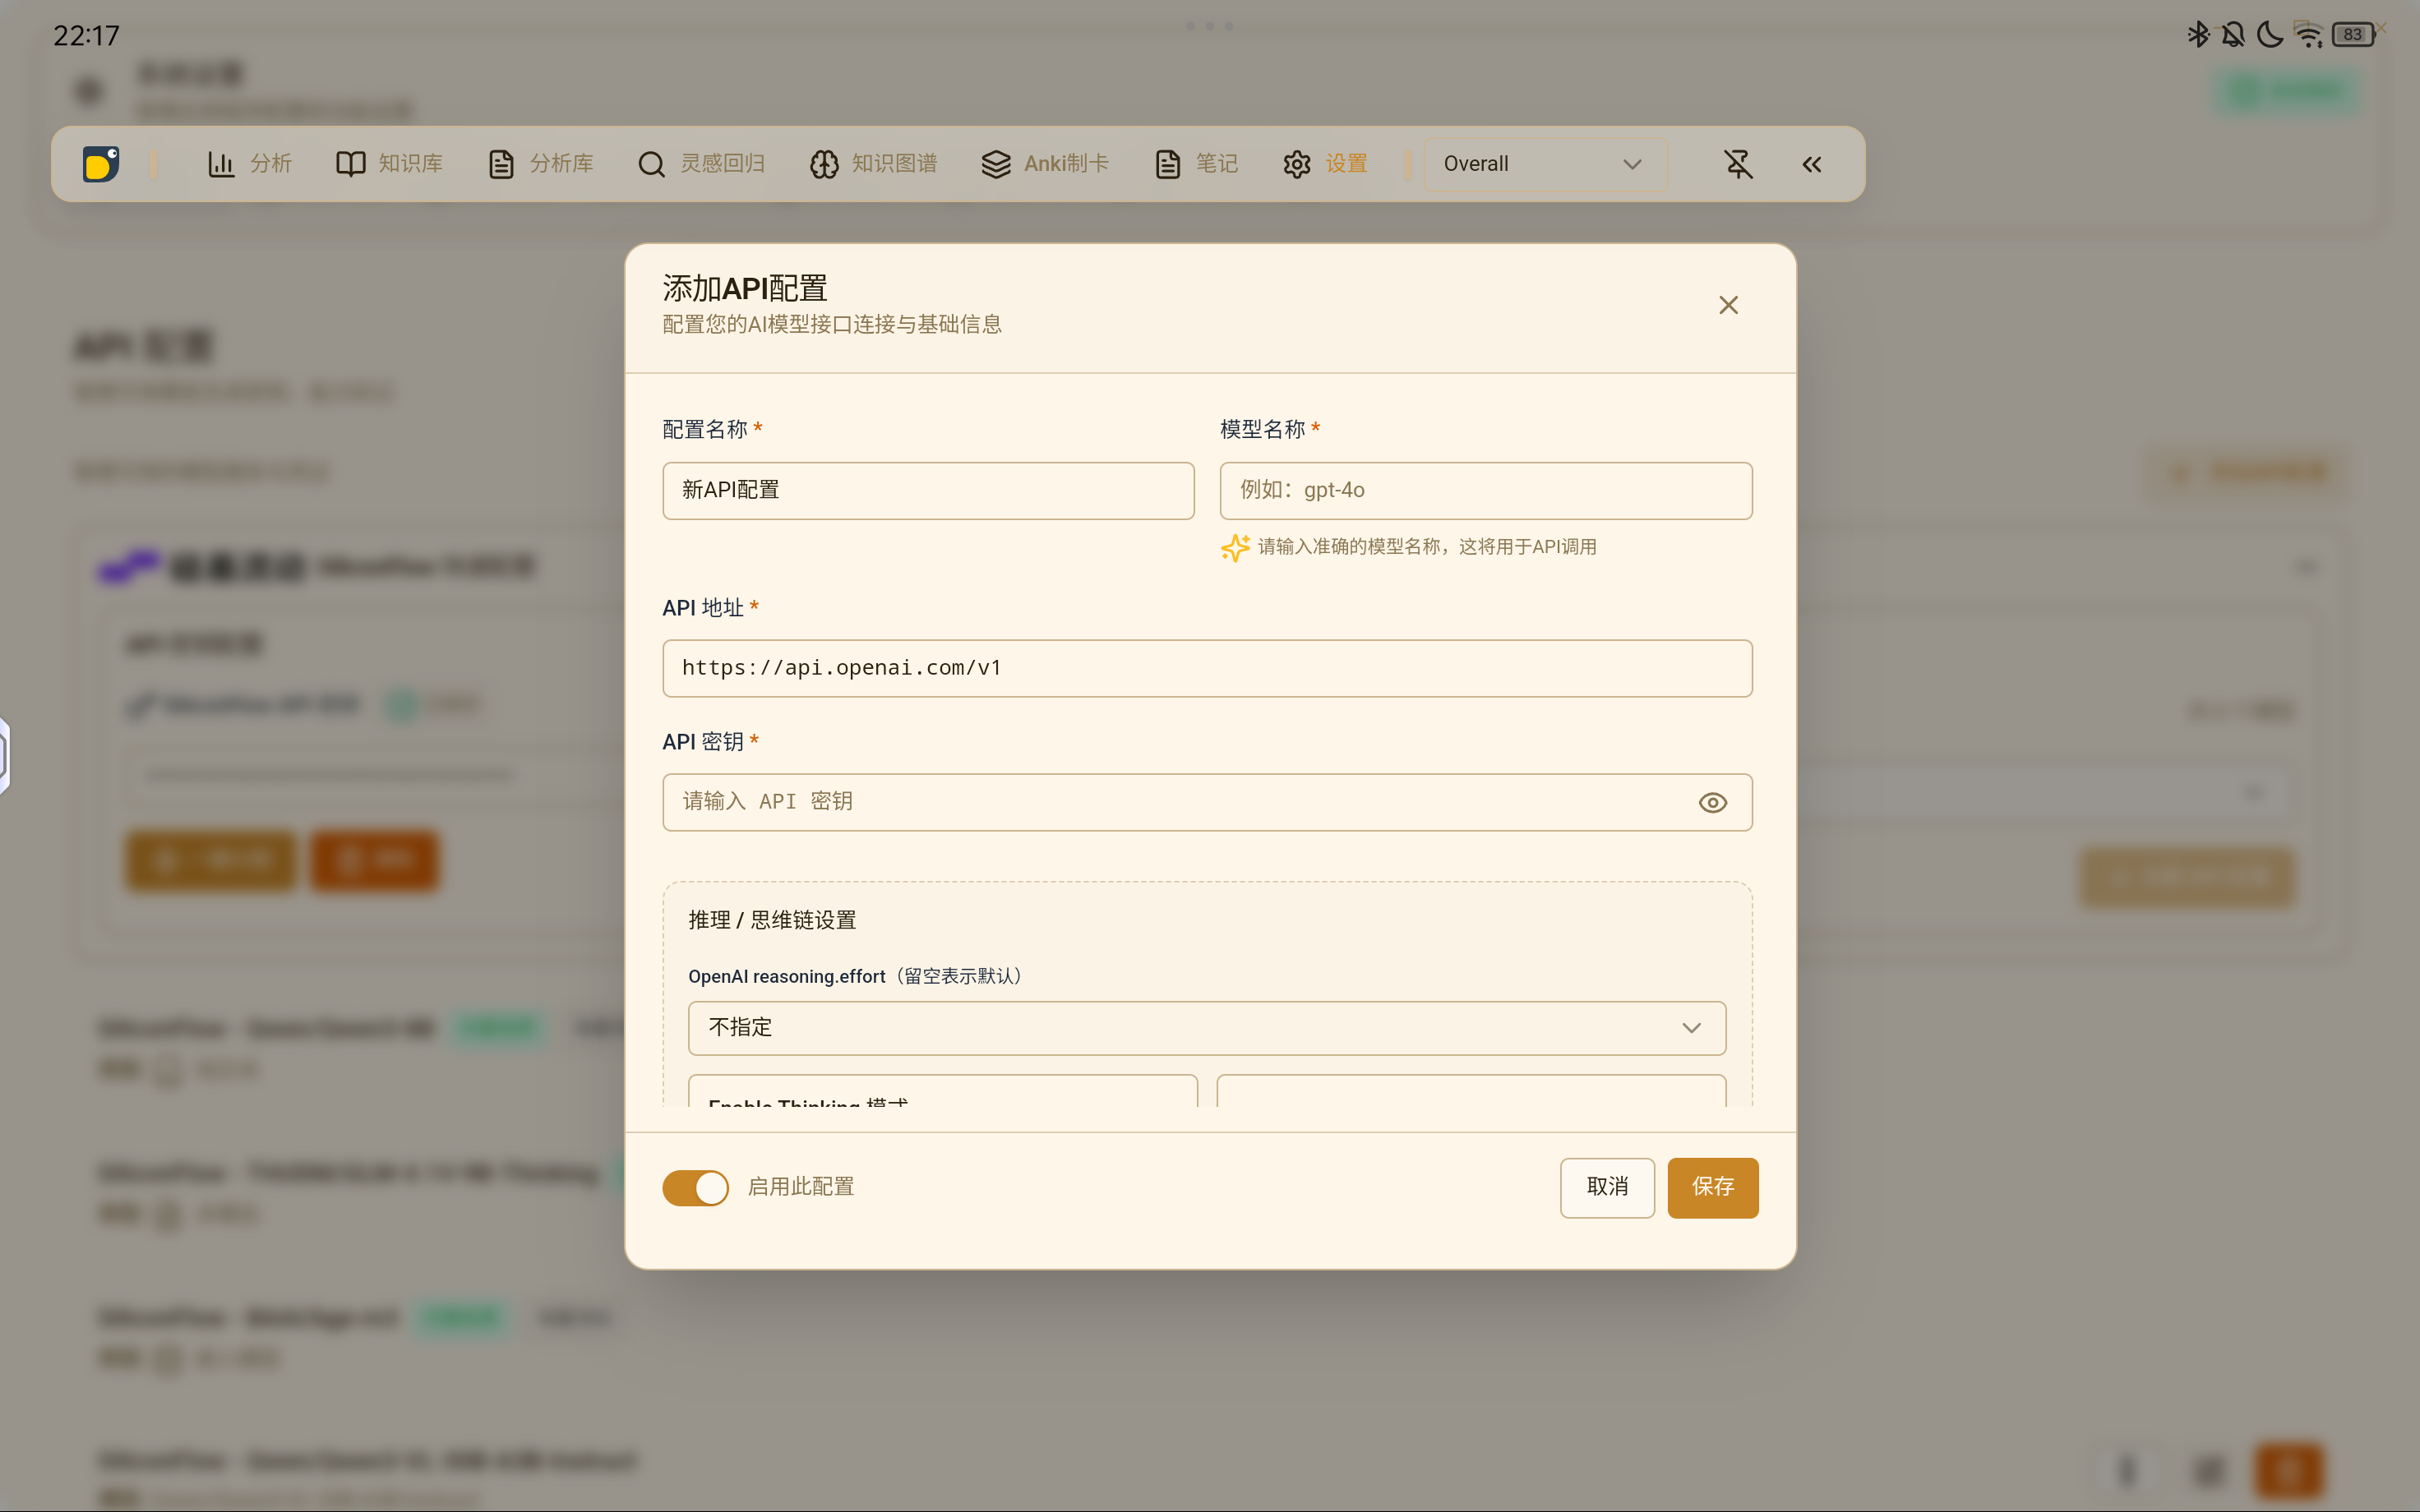Viewport: 2420px width, 1512px height.
Task: Click the yellow app logo icon
Action: click(x=101, y=164)
